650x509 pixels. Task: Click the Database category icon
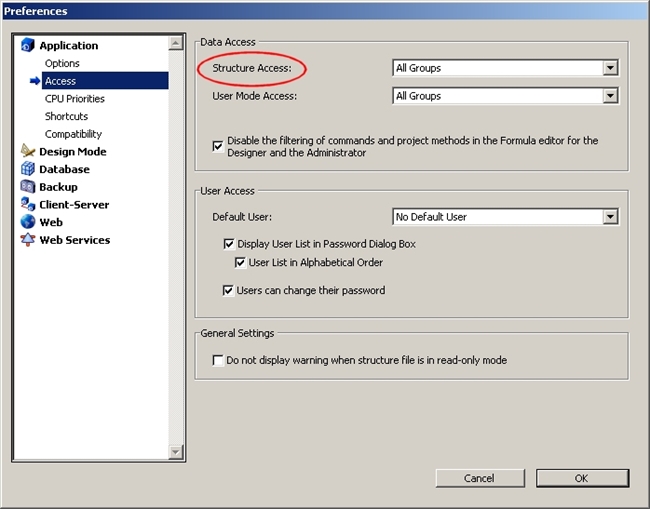pyautogui.click(x=28, y=169)
